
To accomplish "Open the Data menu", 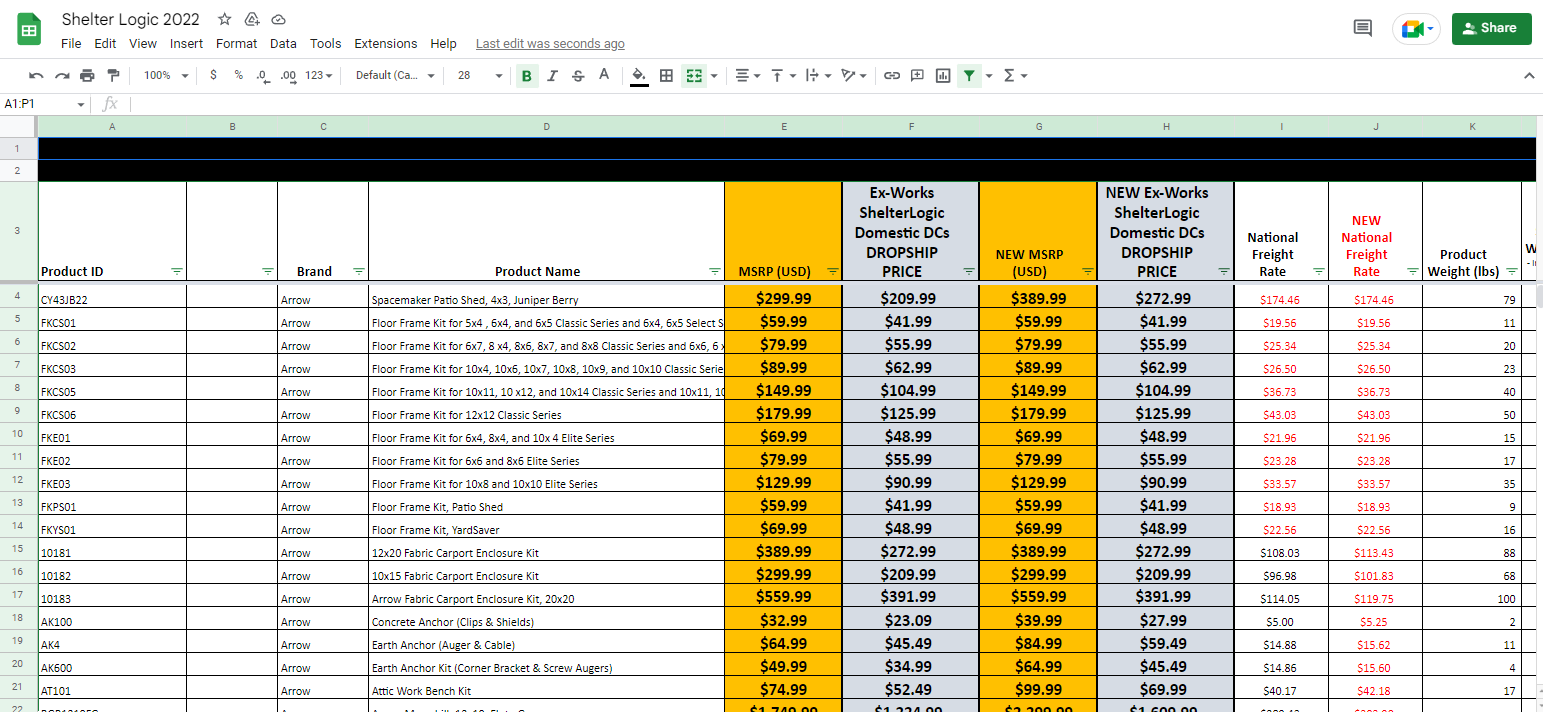I will point(283,44).
